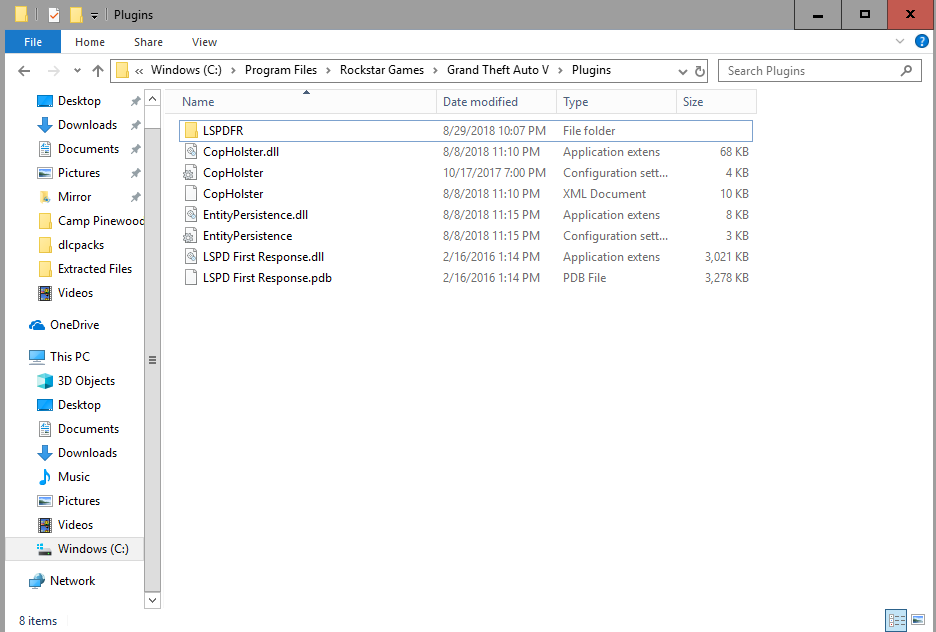
Task: Click the Windows (C:) breadcrumb
Action: click(186, 70)
